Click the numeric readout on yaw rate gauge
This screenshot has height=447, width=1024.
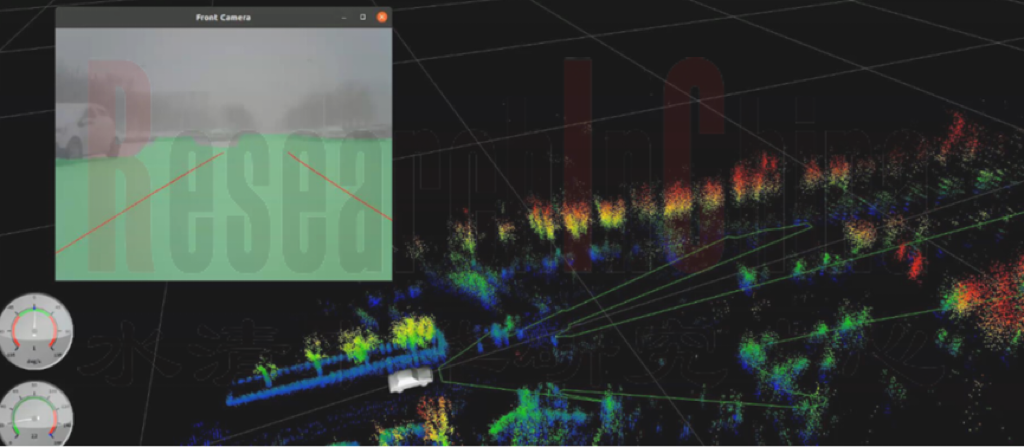(36, 348)
